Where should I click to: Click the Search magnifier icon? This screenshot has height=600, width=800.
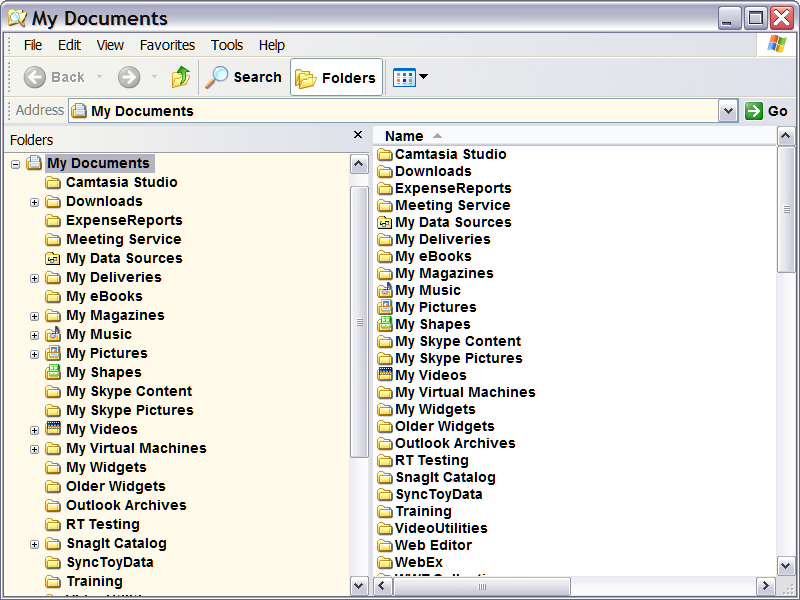[x=219, y=77]
